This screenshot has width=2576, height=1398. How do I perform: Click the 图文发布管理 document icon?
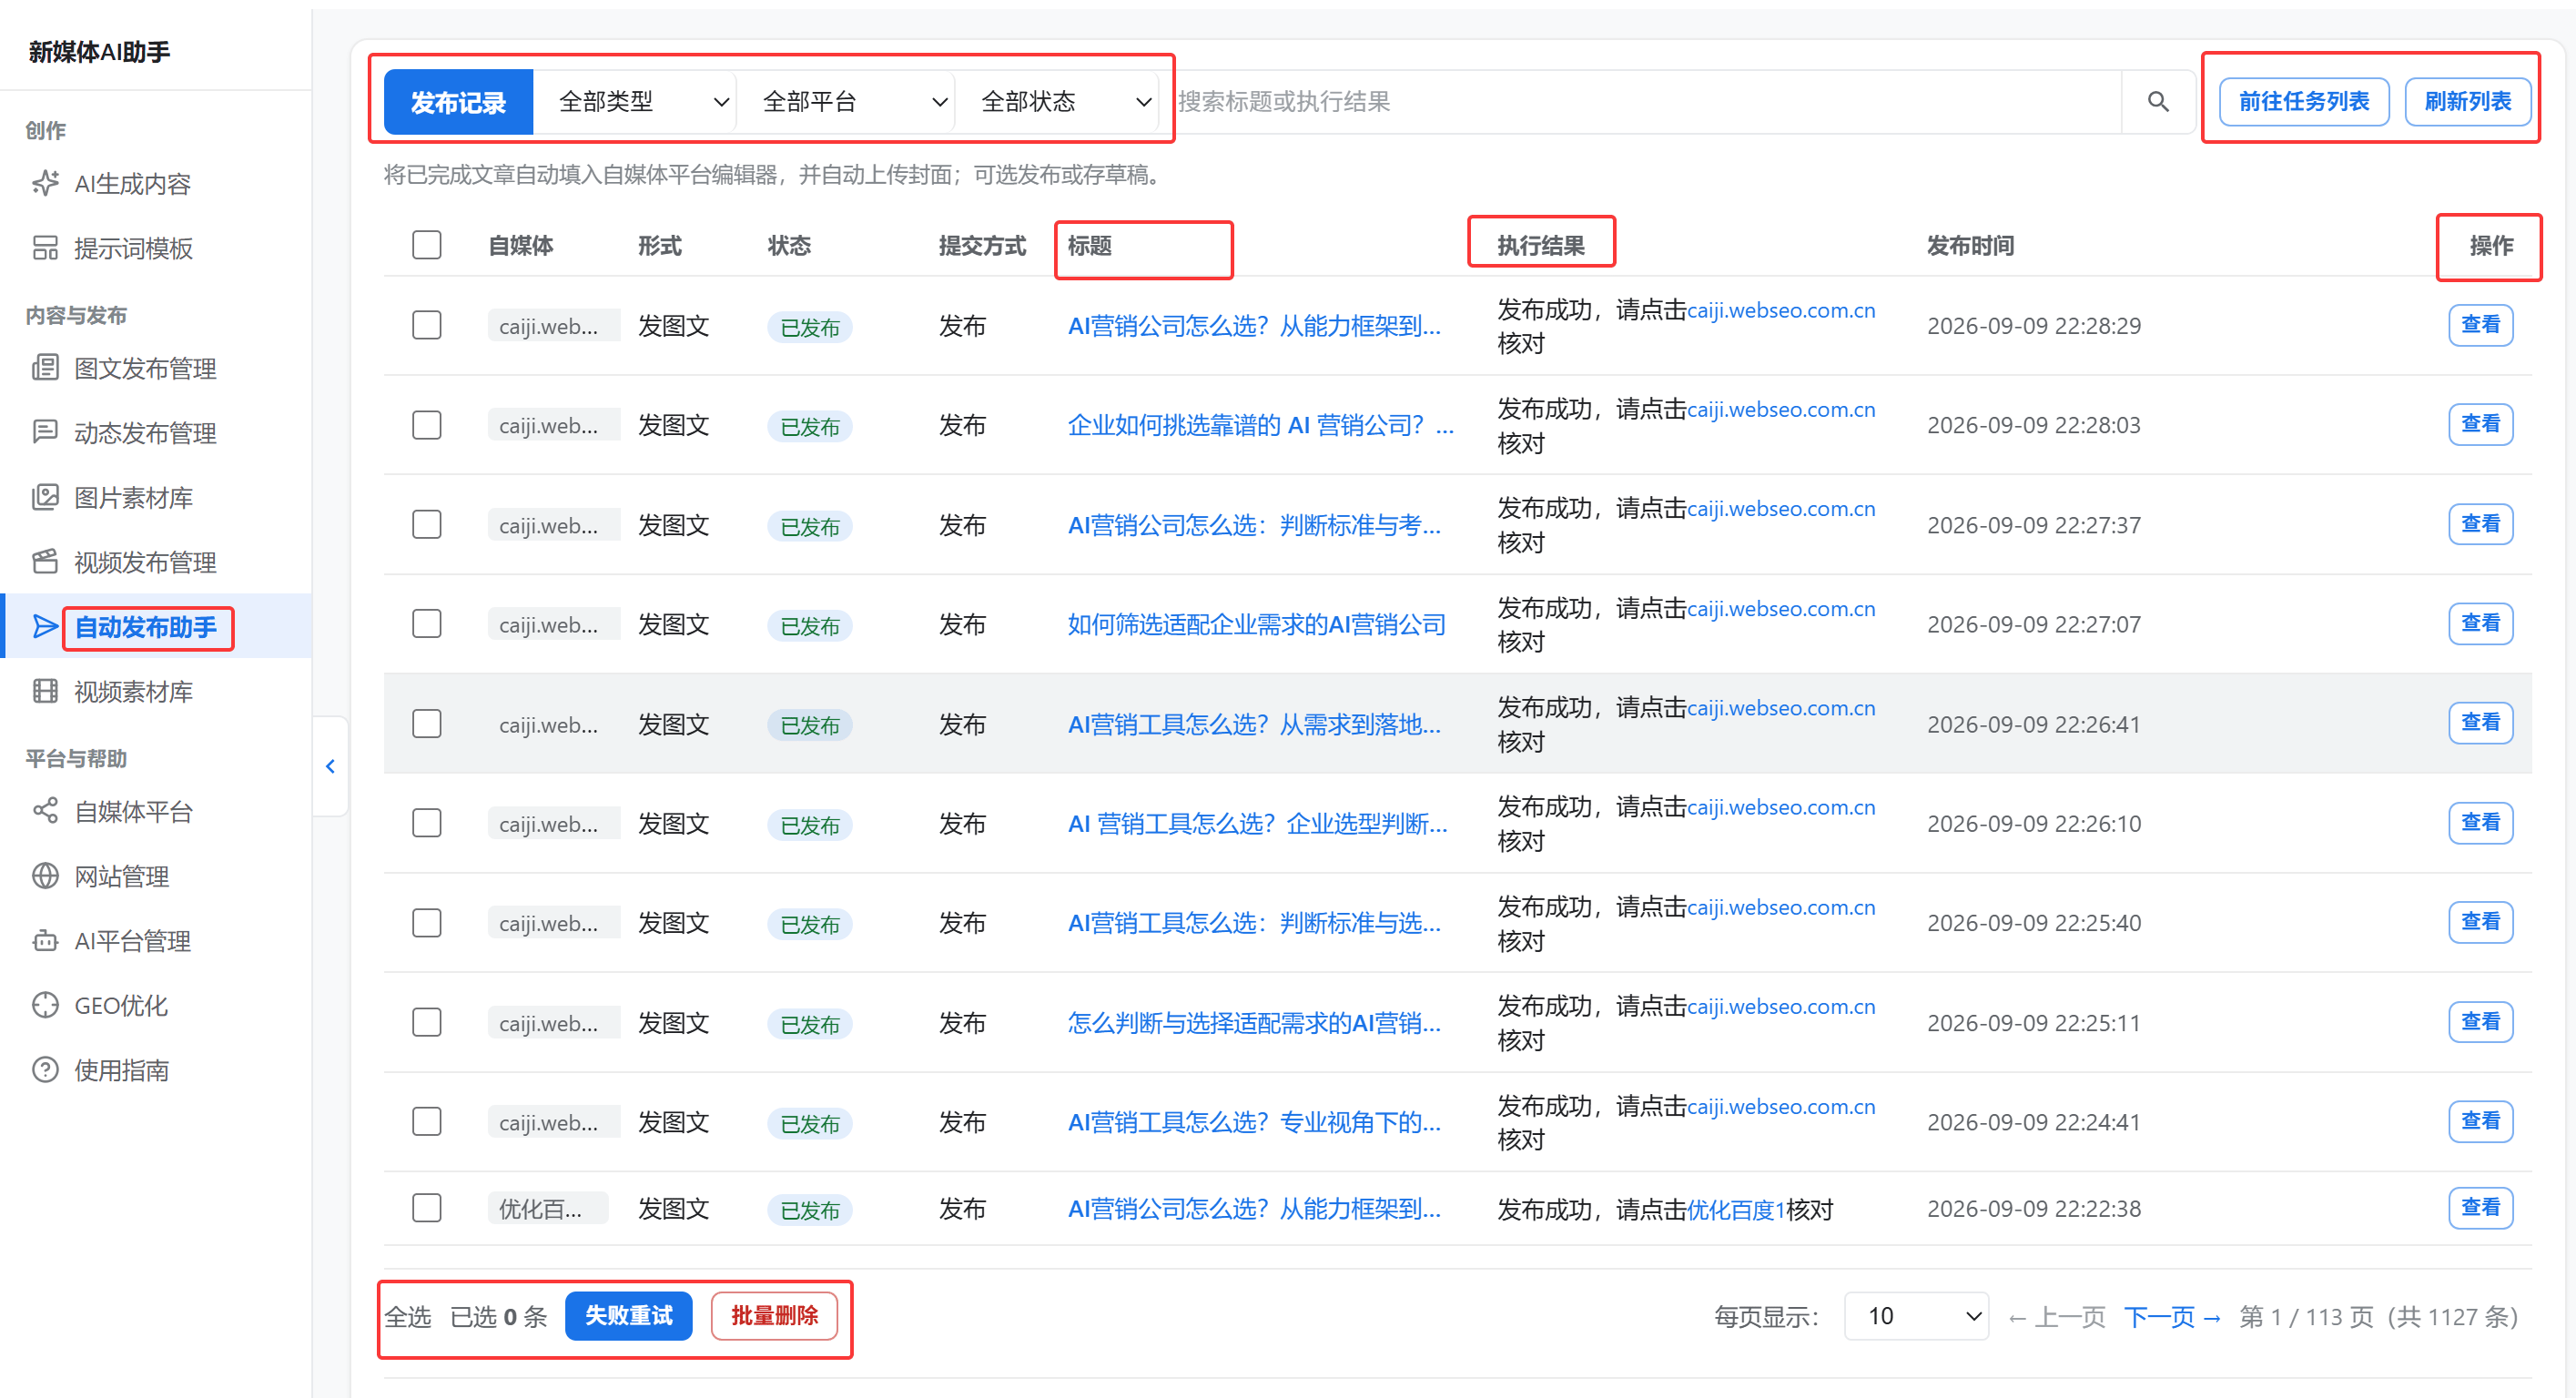point(45,368)
